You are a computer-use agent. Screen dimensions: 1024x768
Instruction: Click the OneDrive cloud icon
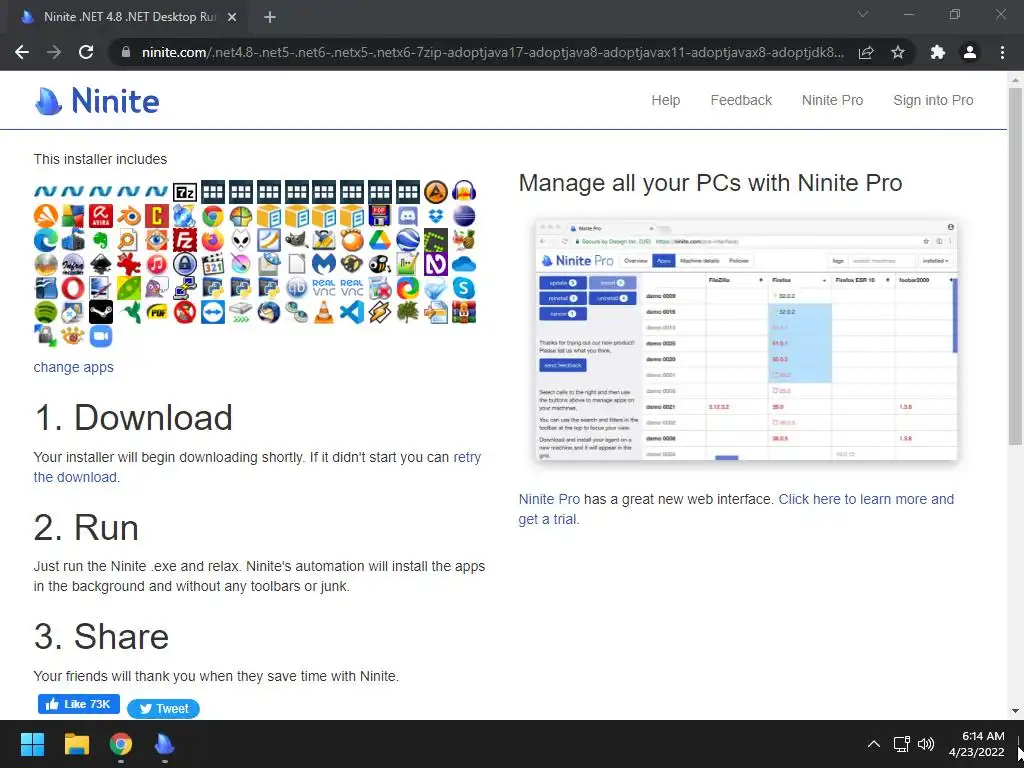coord(464,264)
